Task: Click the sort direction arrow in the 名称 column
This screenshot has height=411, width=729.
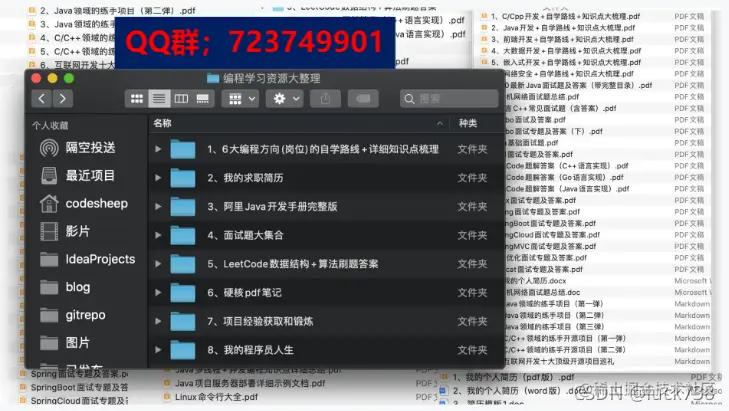Action: [x=439, y=123]
